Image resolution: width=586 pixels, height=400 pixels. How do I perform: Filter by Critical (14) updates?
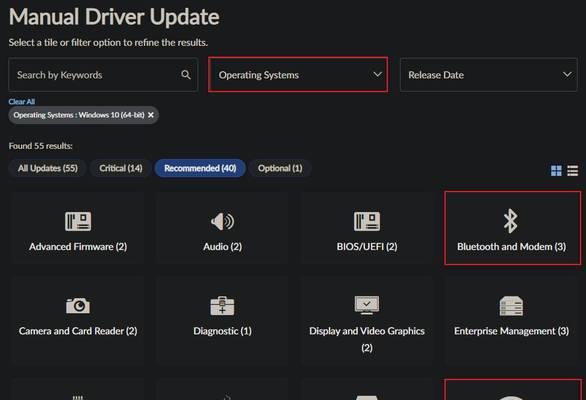(121, 168)
